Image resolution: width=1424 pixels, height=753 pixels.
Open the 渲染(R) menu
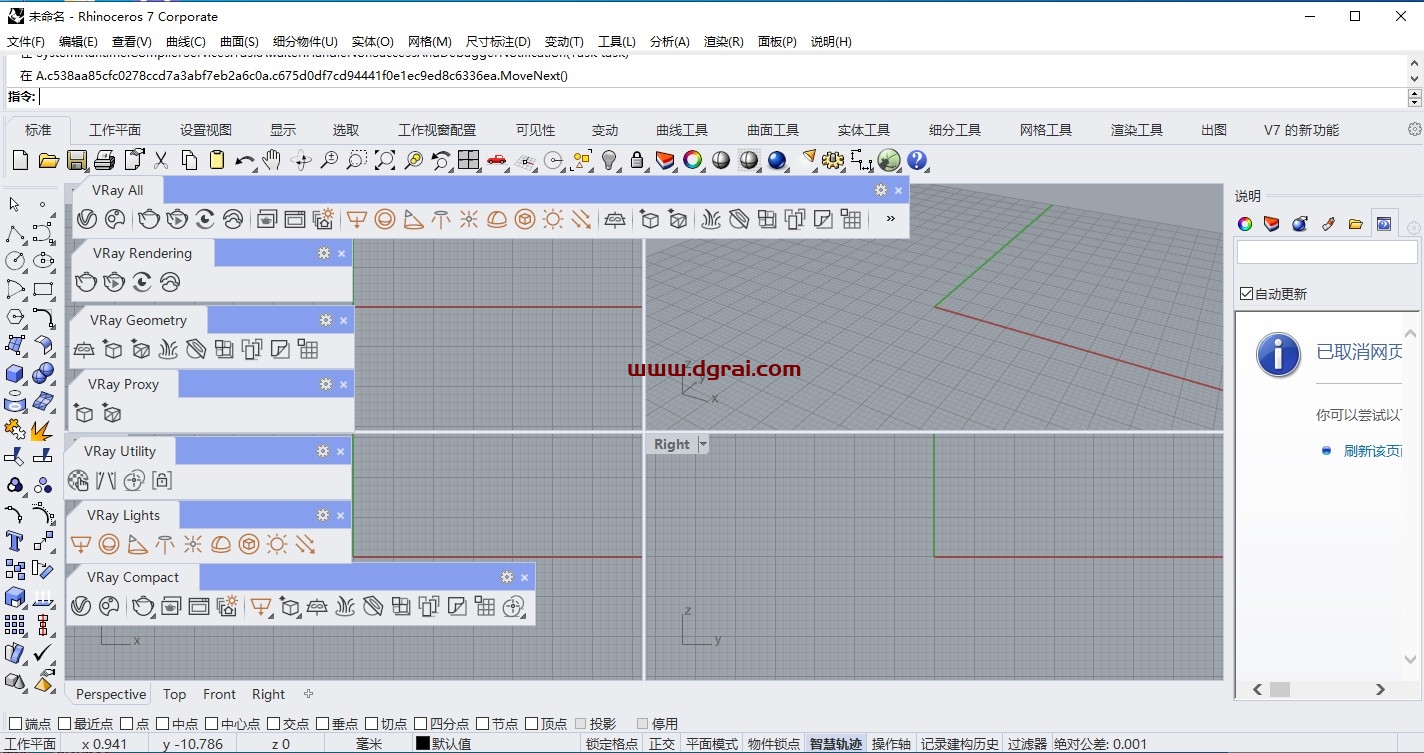[724, 41]
